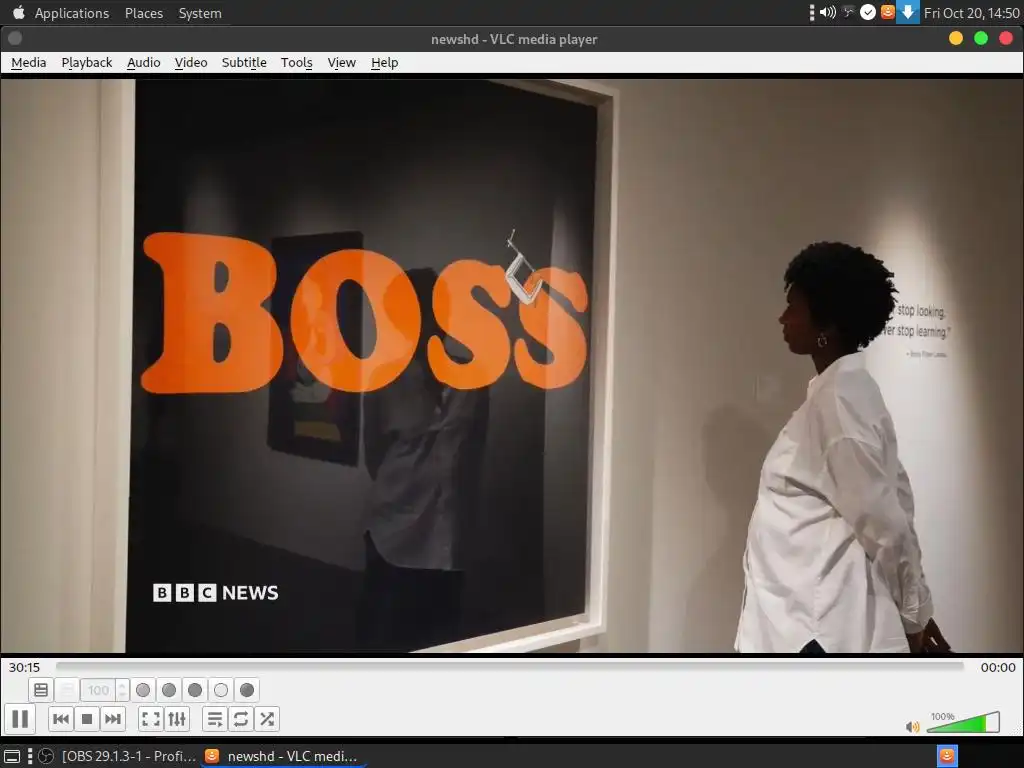Select newshd - VLC taskbar window button
The width and height of the screenshot is (1024, 768).
click(282, 756)
